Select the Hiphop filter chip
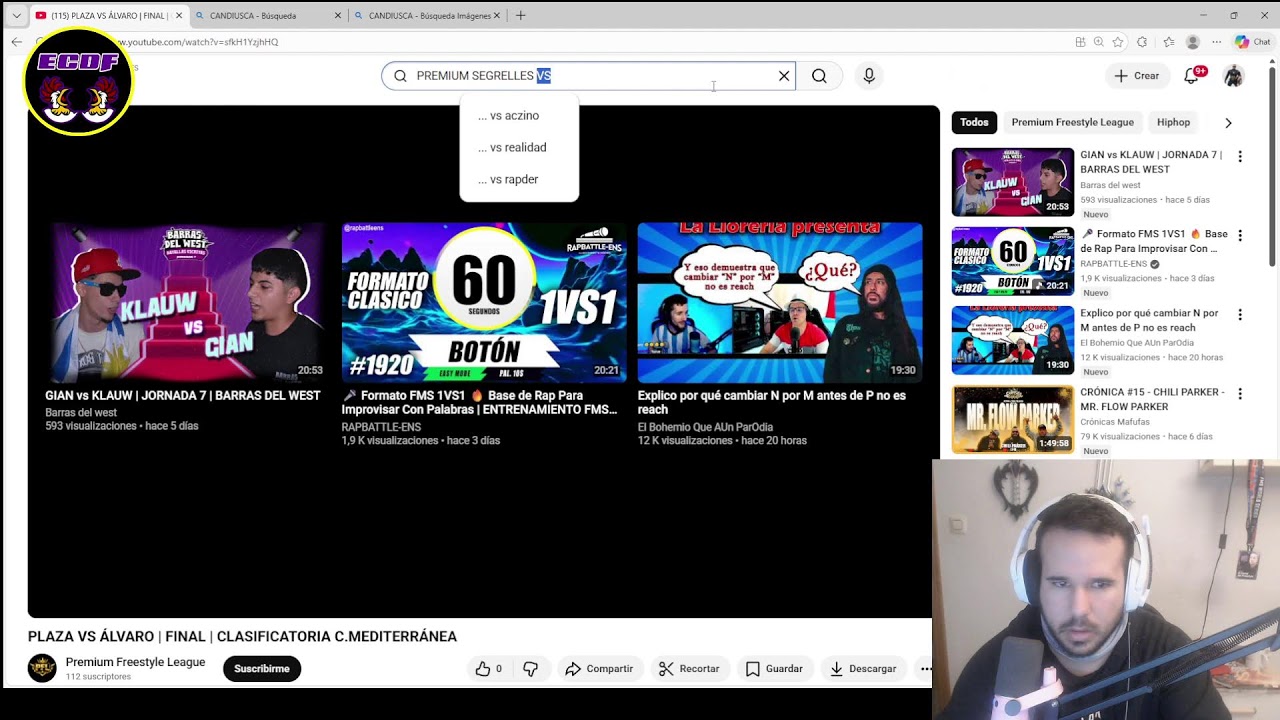 click(x=1173, y=122)
